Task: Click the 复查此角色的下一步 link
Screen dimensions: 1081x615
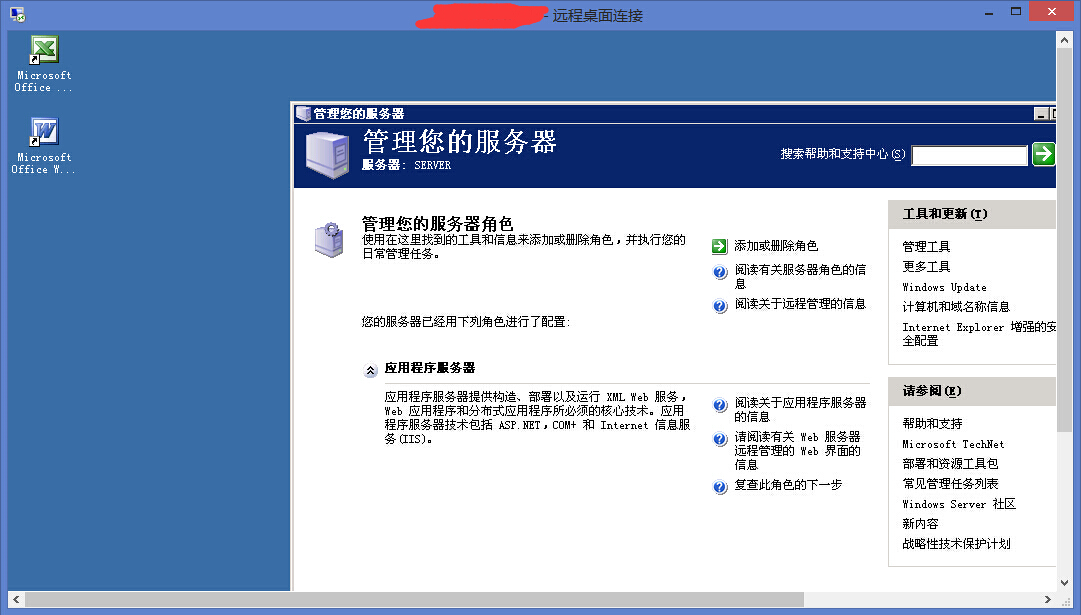Action: point(788,485)
